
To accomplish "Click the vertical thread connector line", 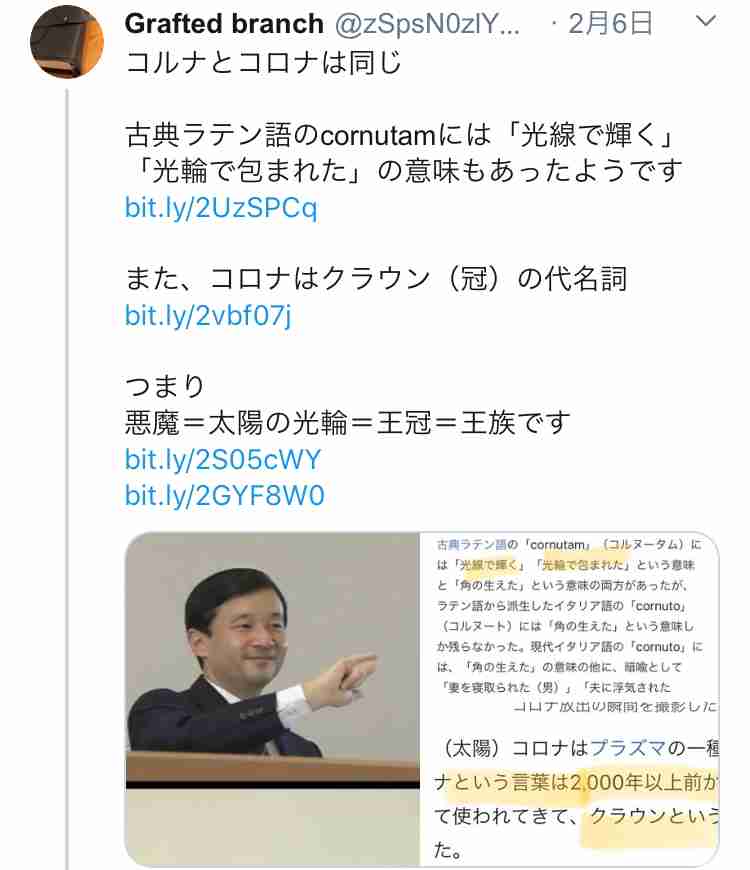I will point(67,478).
